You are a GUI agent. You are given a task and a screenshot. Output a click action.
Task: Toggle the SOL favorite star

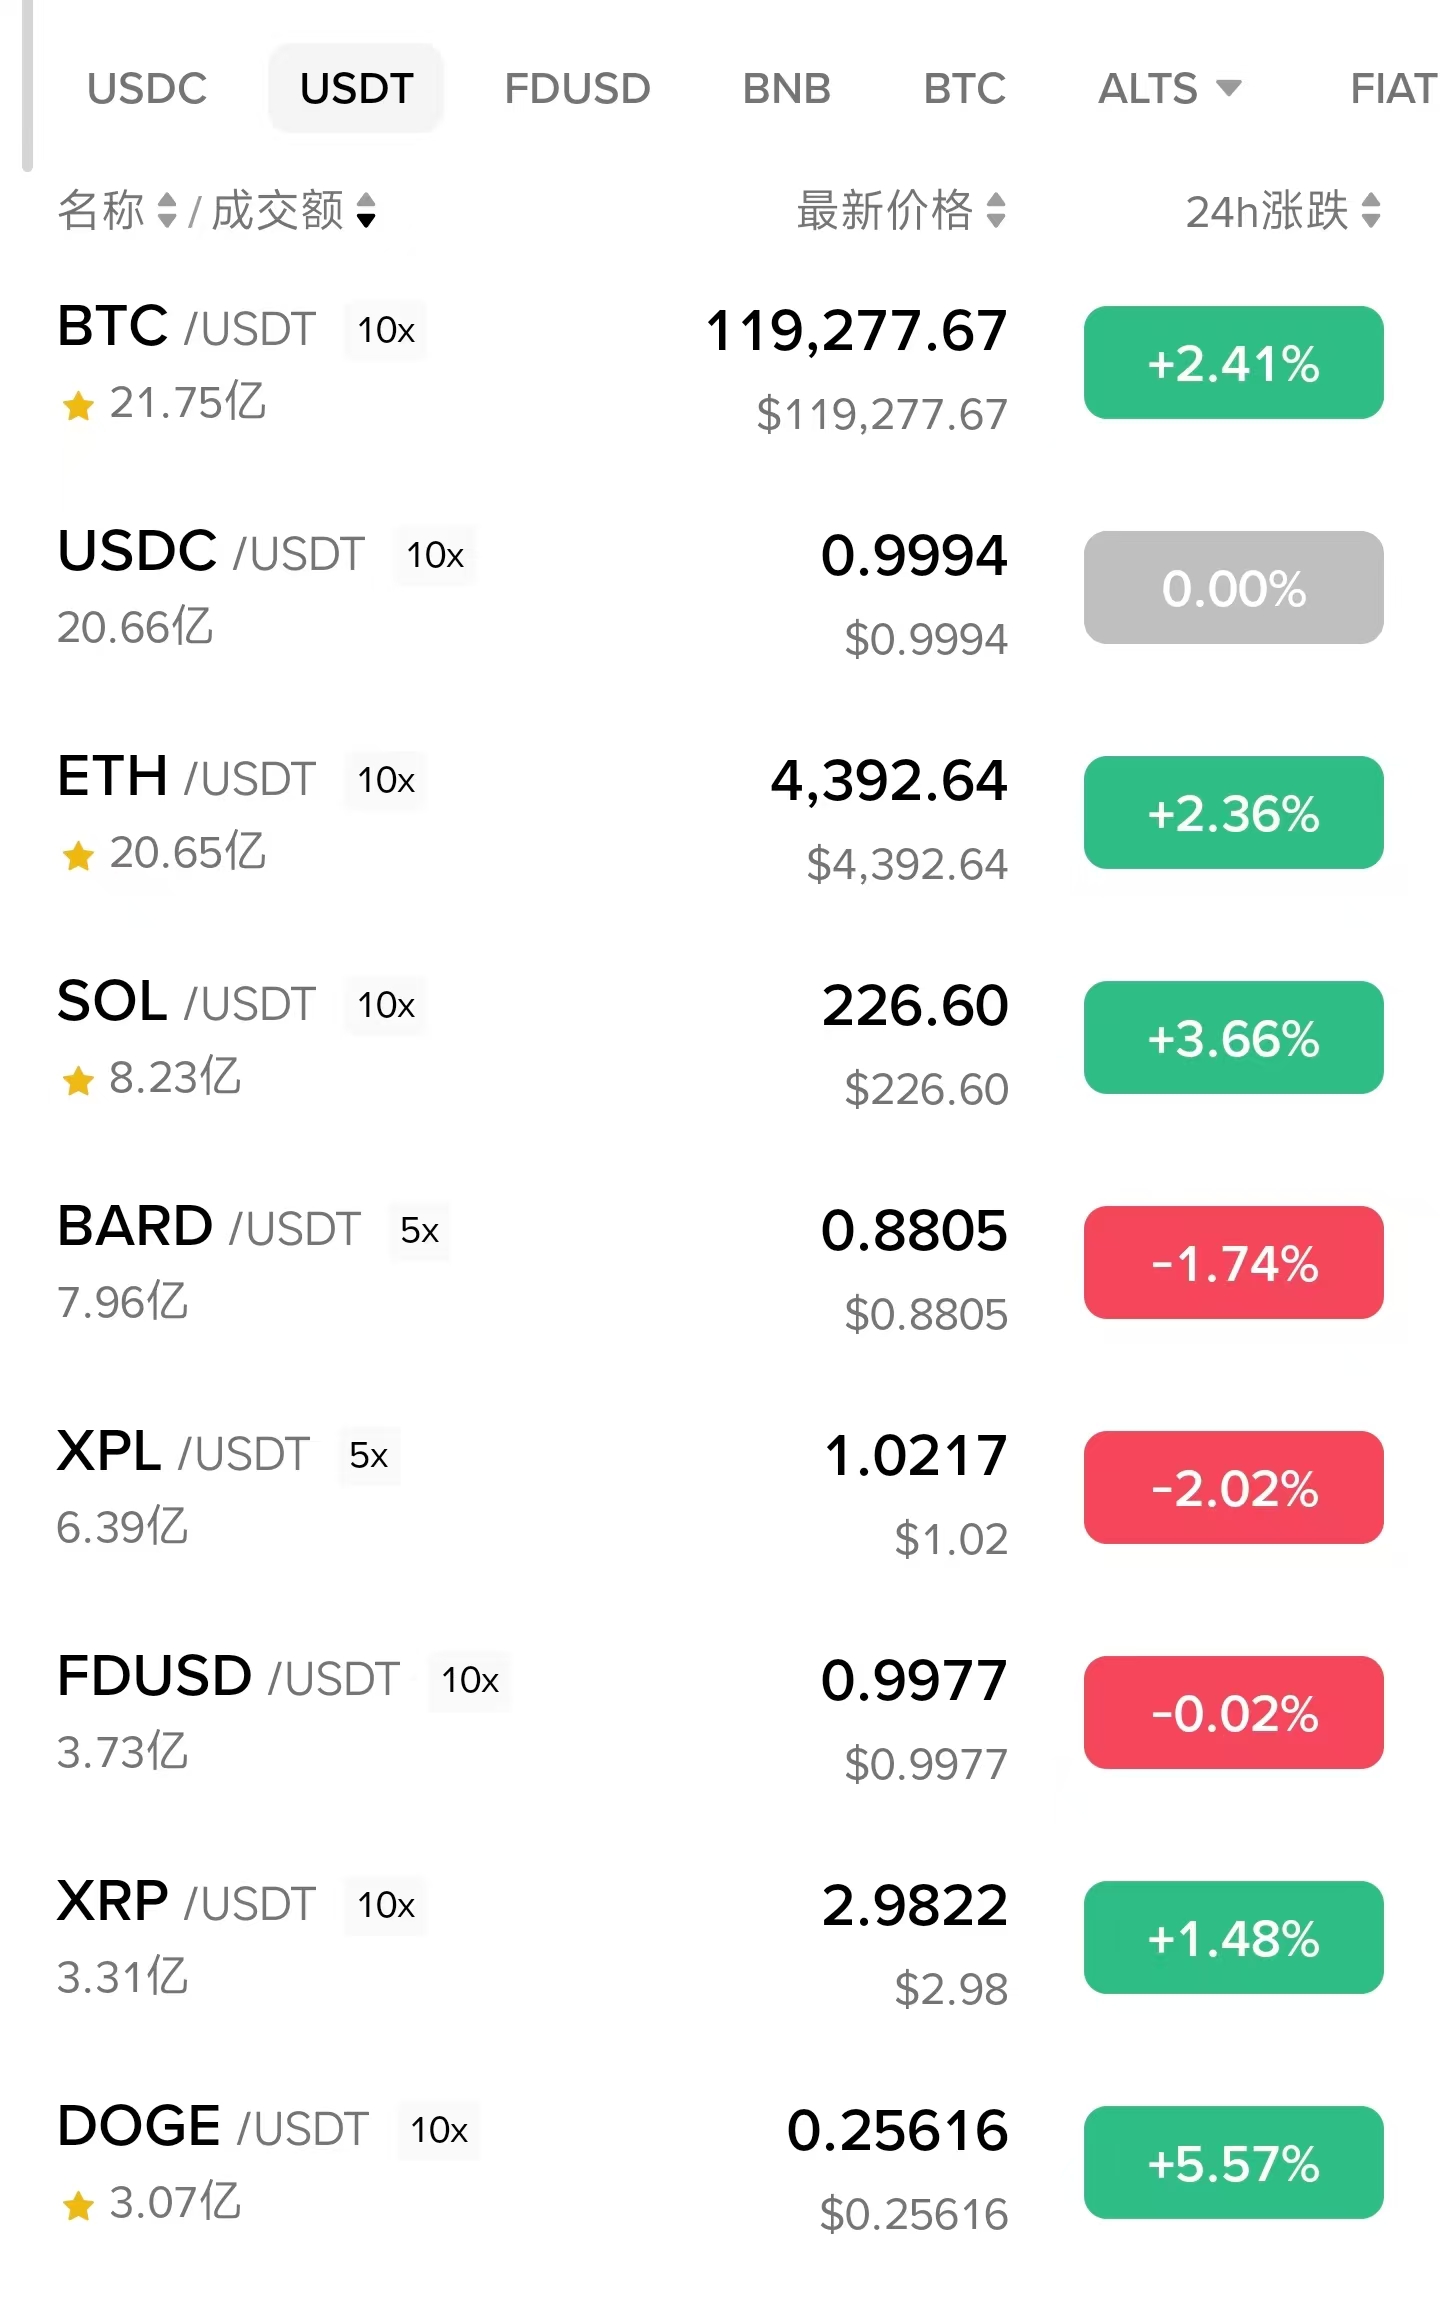coord(78,1081)
